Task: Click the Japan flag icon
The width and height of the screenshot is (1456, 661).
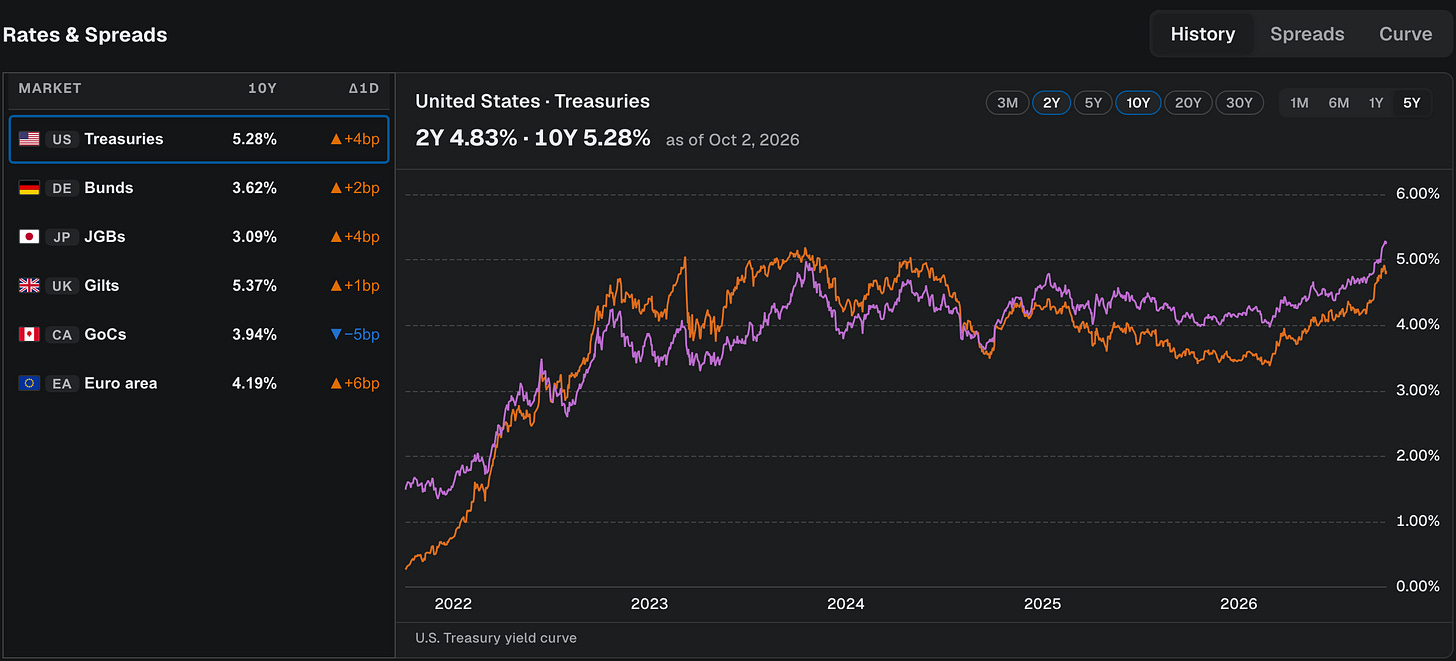Action: tap(29, 237)
